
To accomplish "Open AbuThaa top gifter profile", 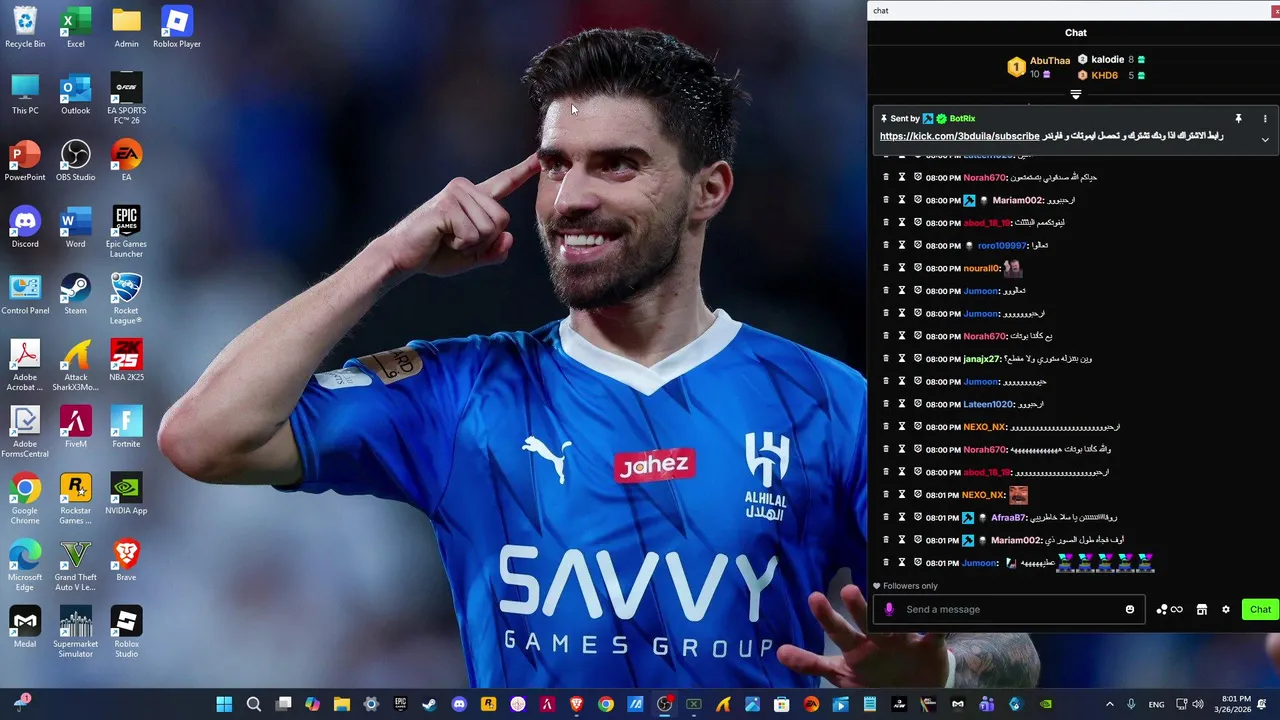I will coord(1050,60).
